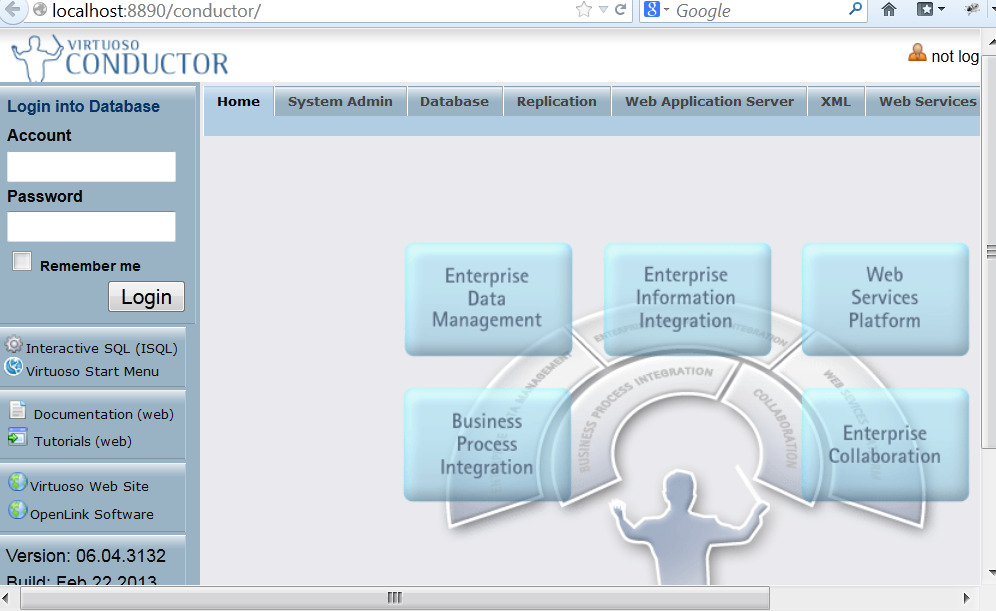
Task: Click the bookmark star in address bar
Action: [584, 10]
